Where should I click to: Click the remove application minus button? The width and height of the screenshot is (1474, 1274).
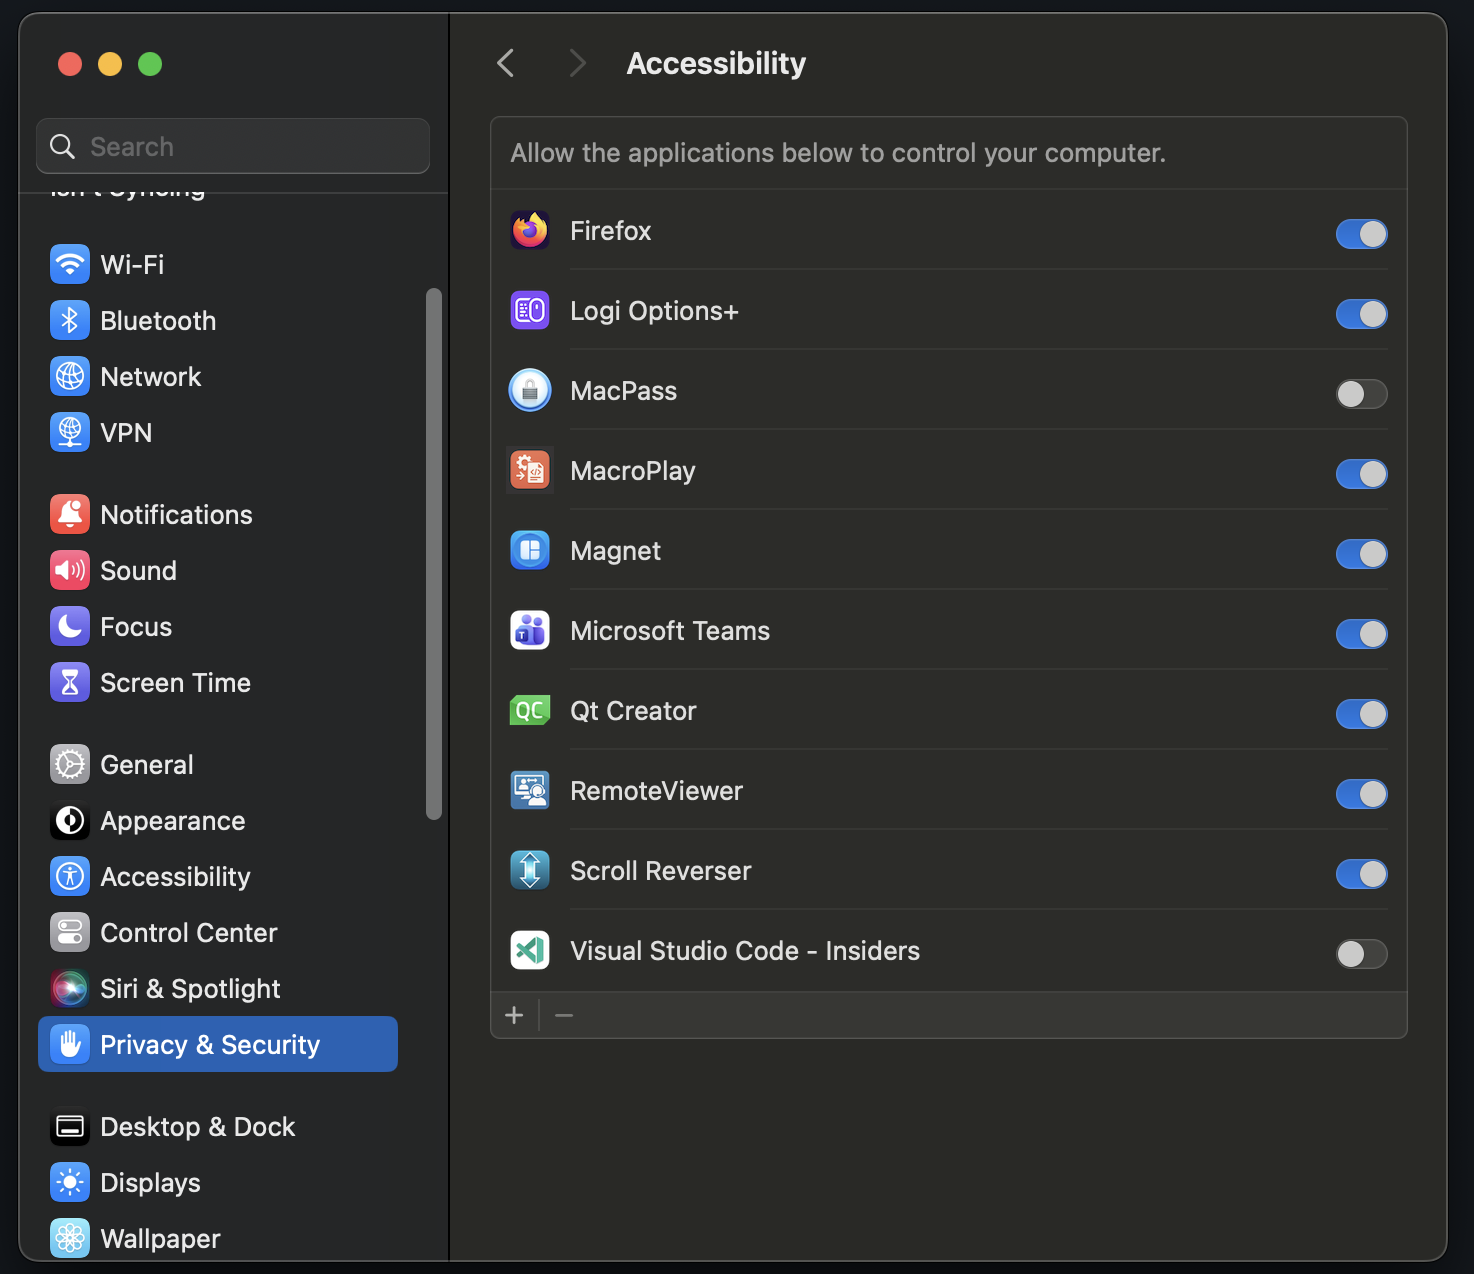pos(563,1014)
